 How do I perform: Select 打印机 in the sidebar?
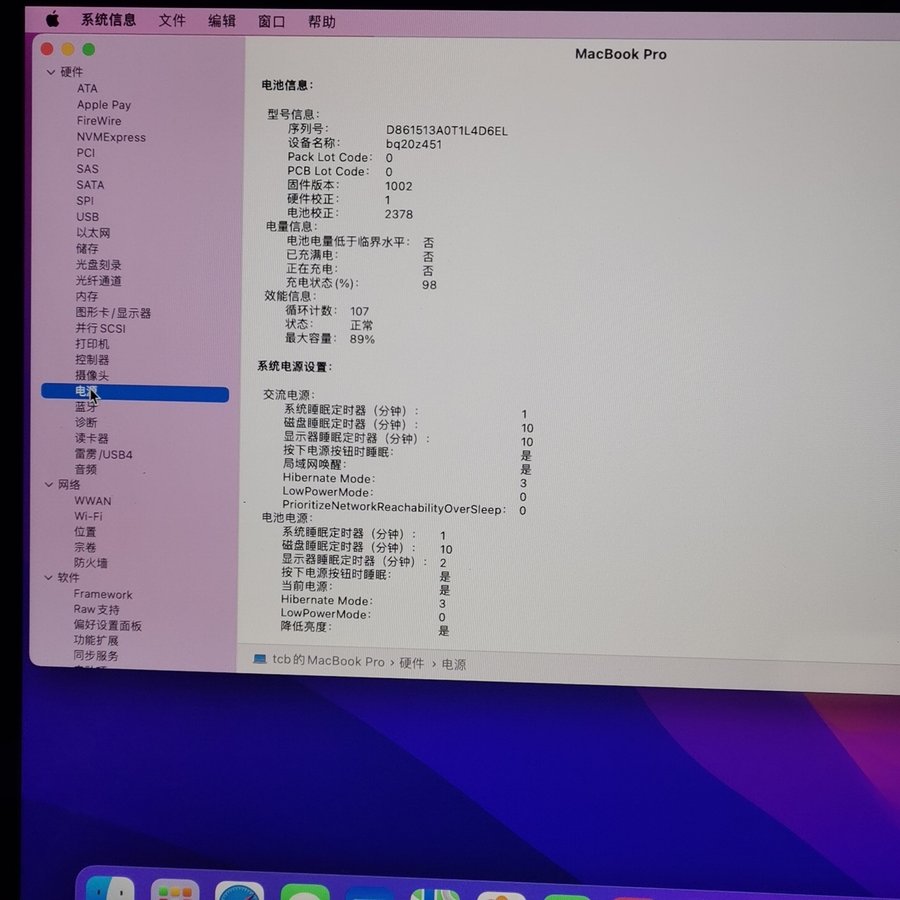point(92,344)
